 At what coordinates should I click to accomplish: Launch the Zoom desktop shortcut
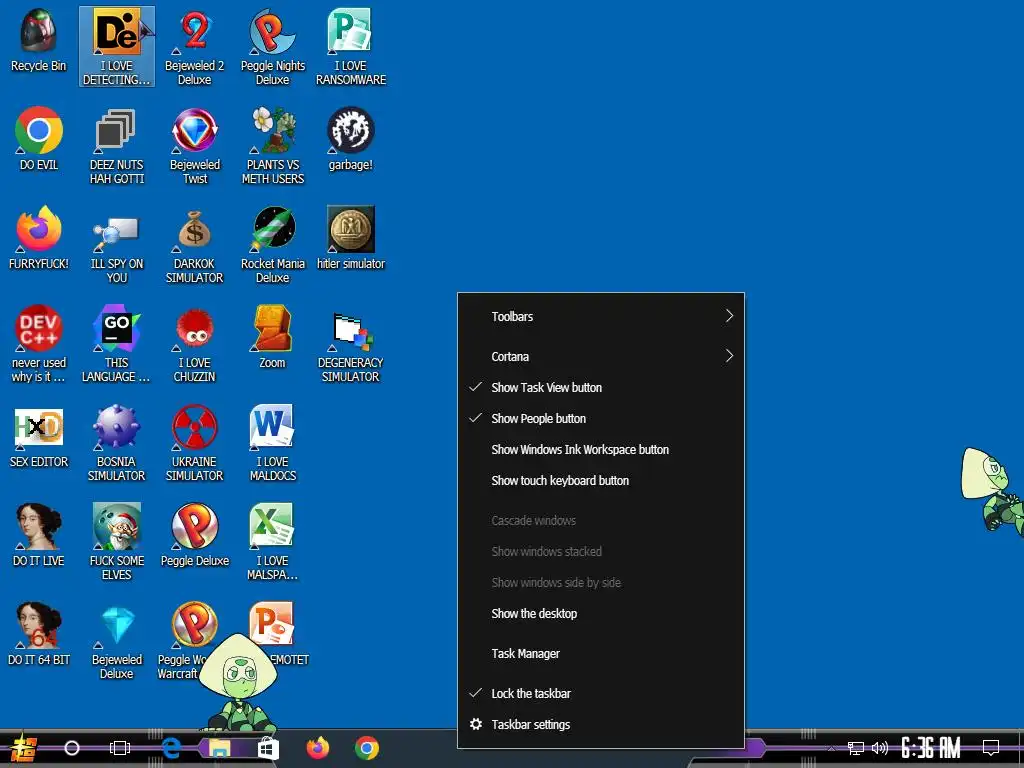(272, 337)
